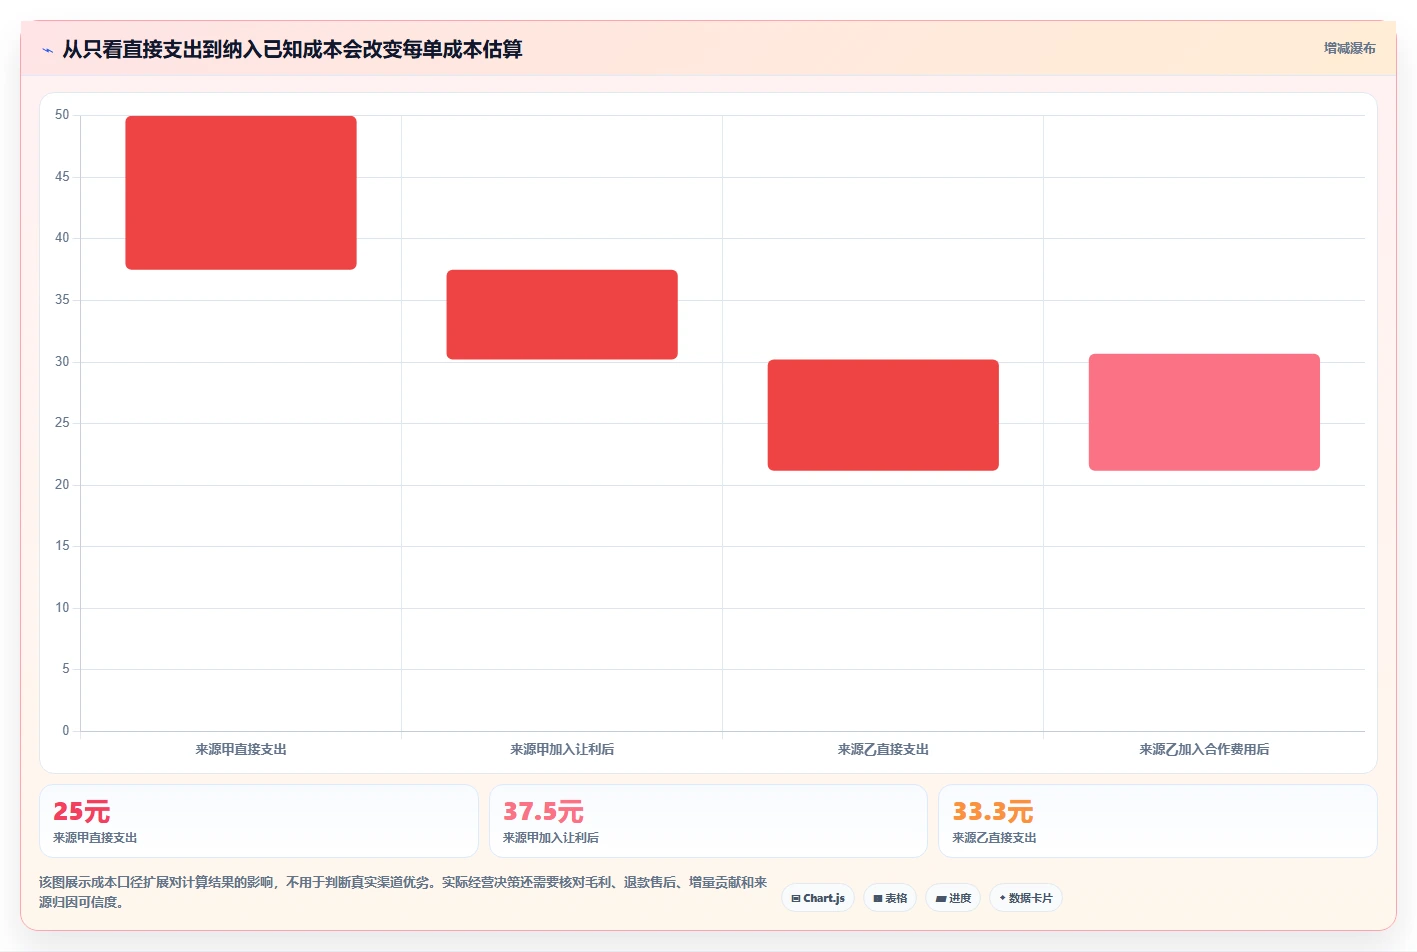This screenshot has height=952, width=1417.
Task: Open the 33.3元 data card
Action: pyautogui.click(x=1158, y=821)
